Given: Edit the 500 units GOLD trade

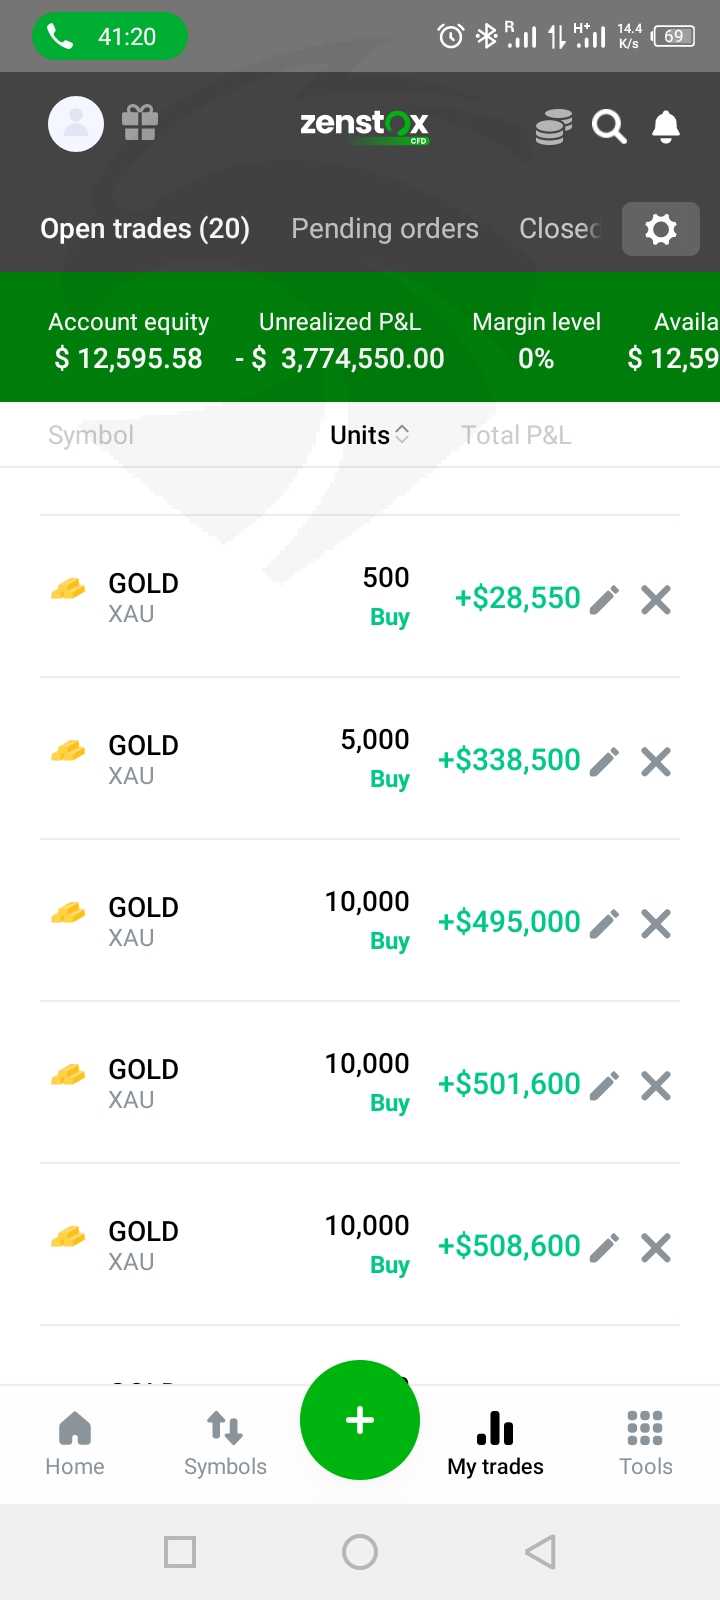Looking at the screenshot, I should [x=605, y=600].
